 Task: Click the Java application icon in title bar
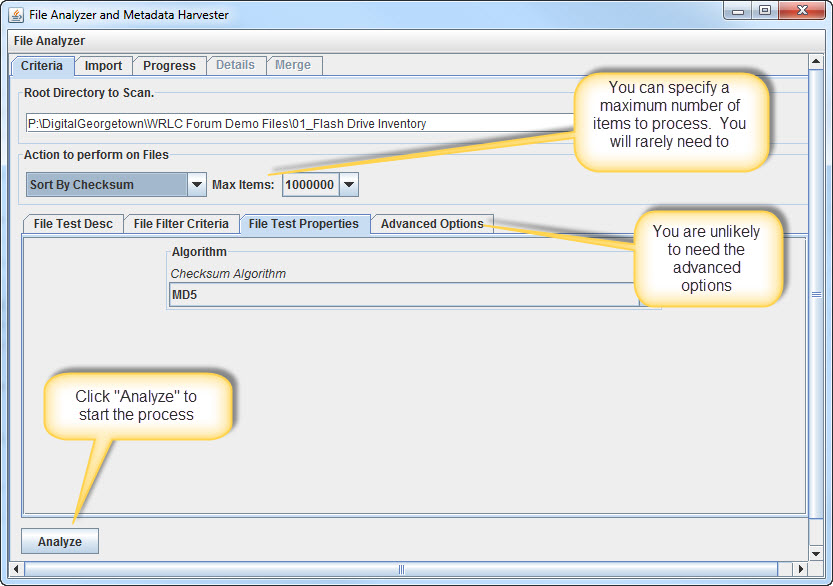(x=16, y=15)
